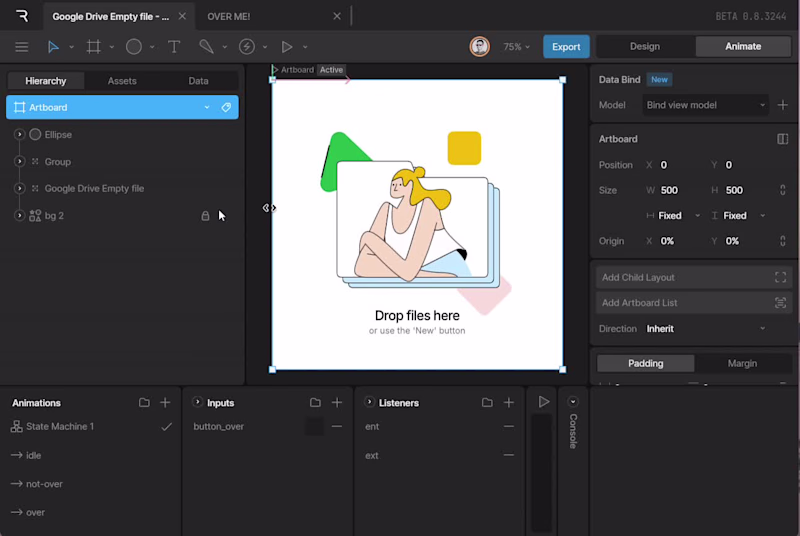800x536 pixels.
Task: Open the Artboard row dropdown chevron
Action: 207,107
